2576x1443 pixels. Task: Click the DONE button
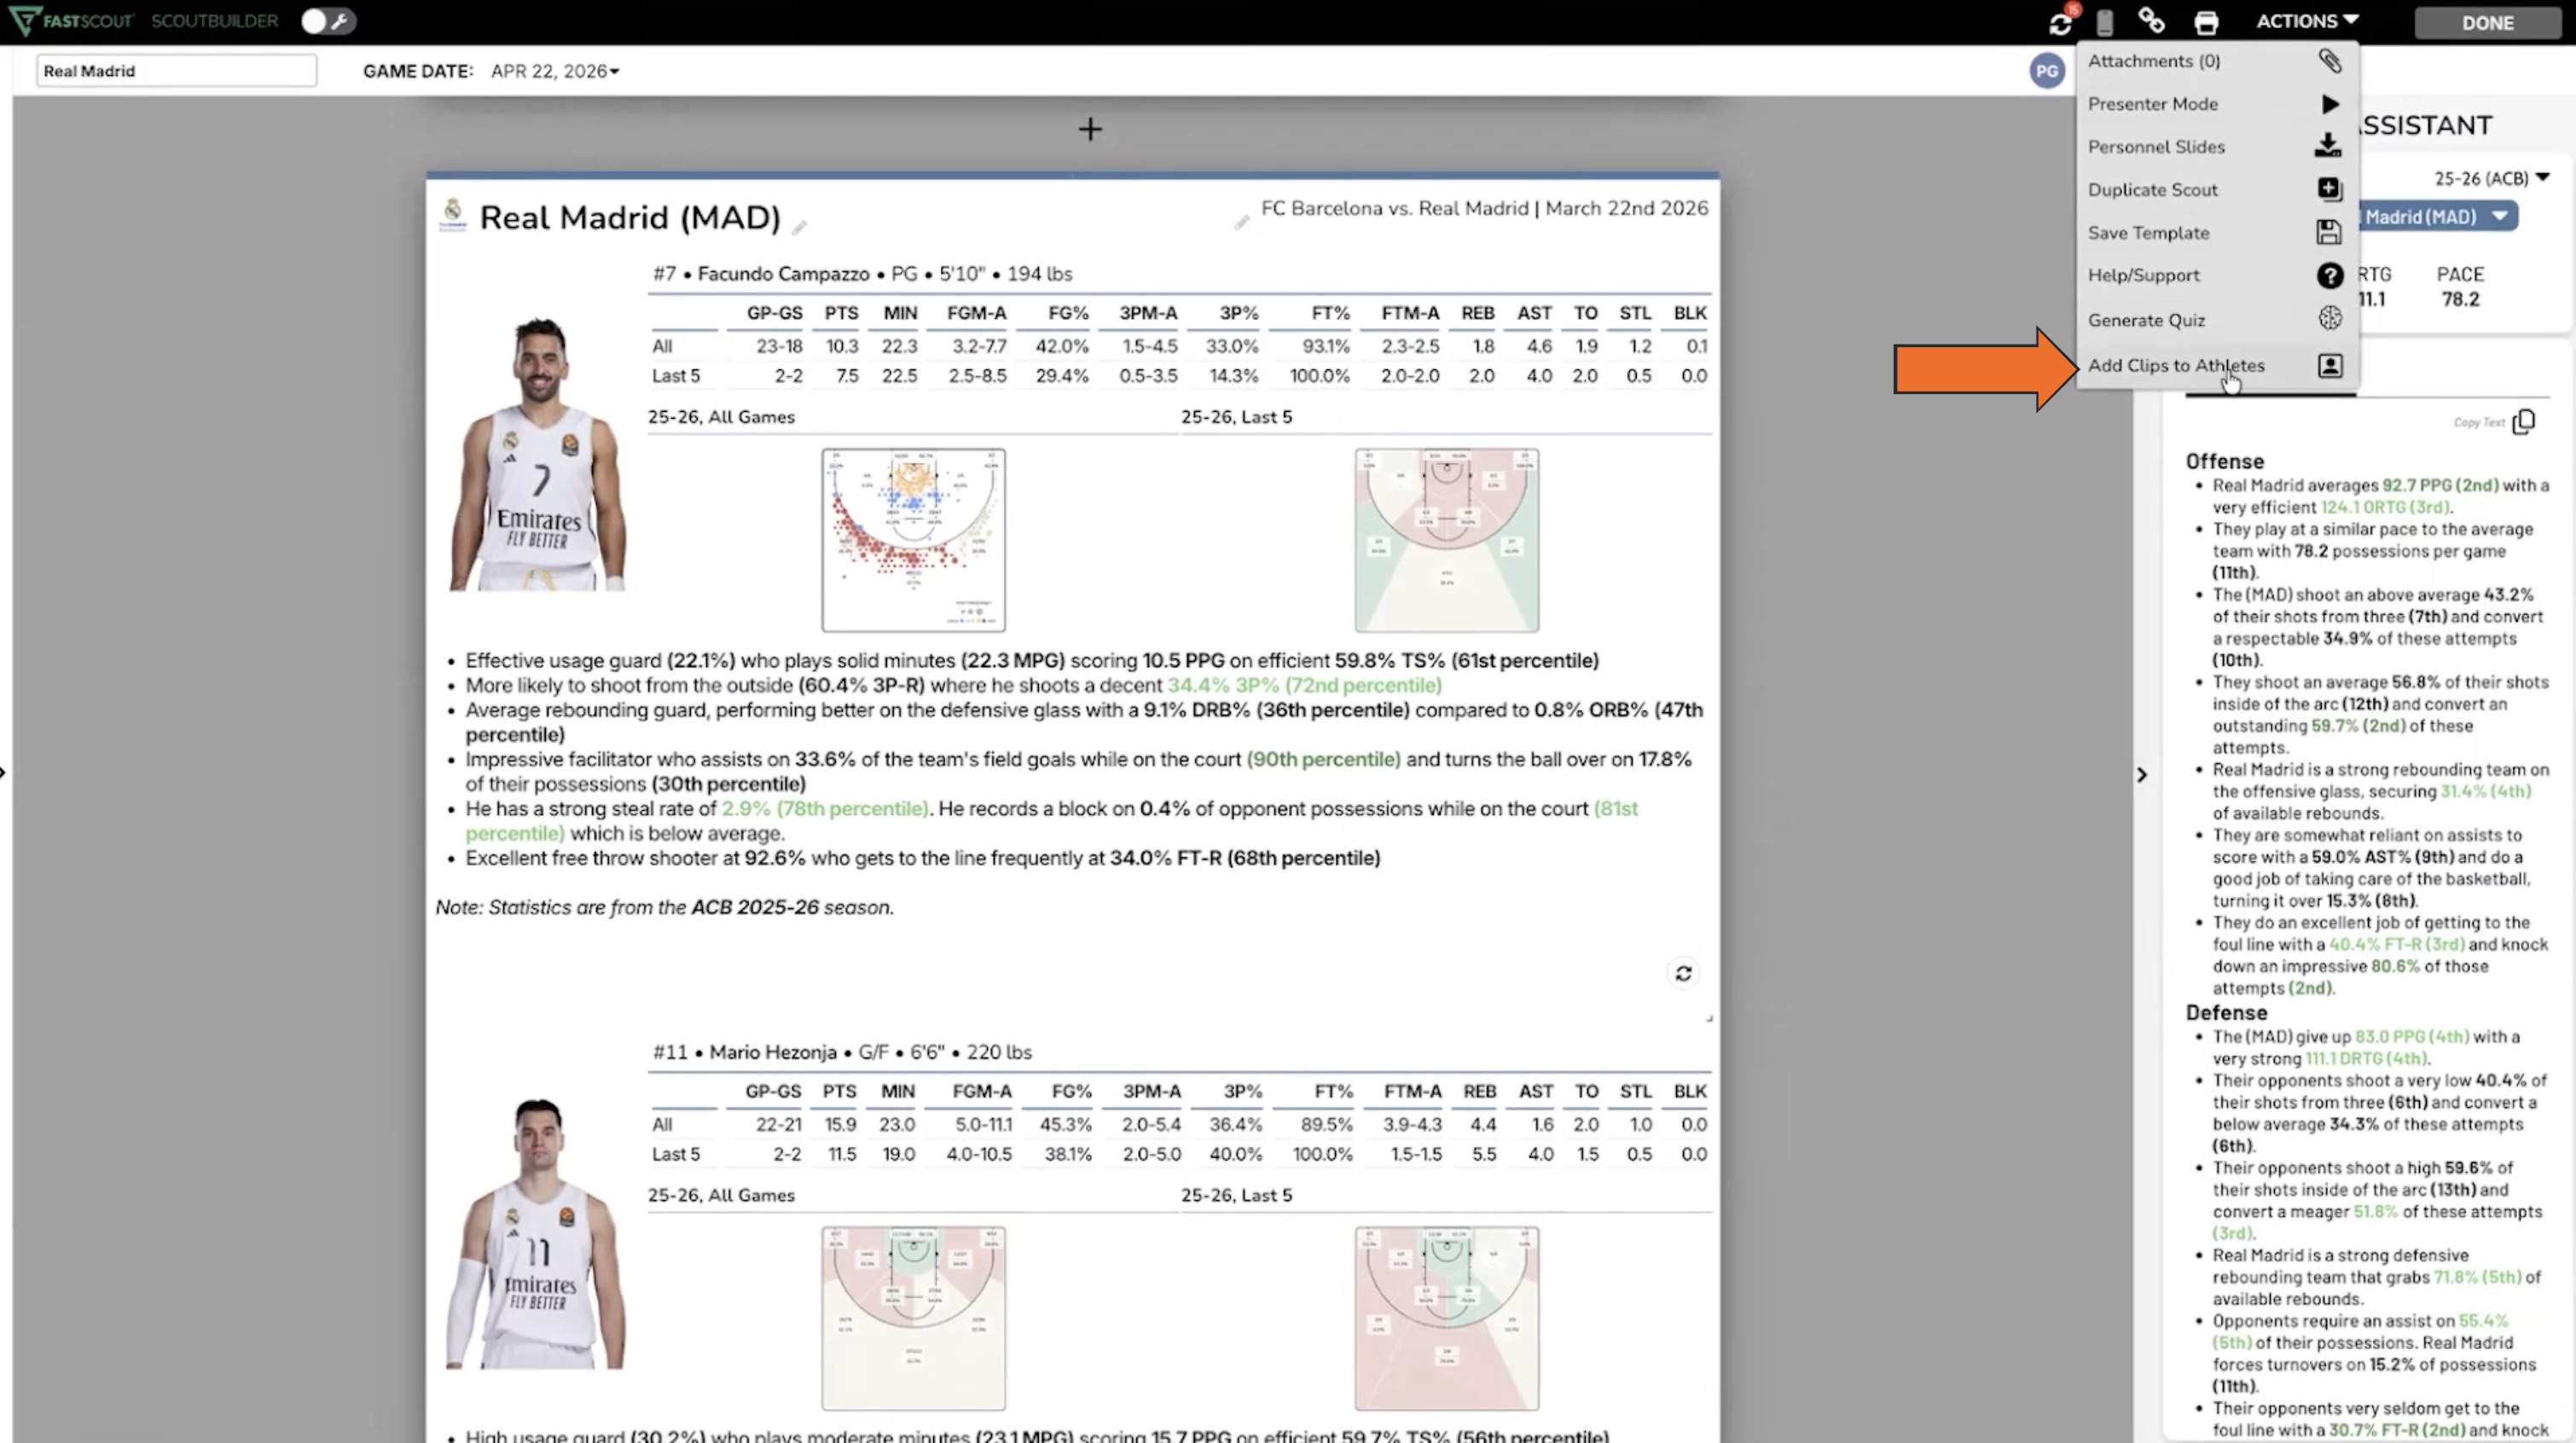point(2487,22)
